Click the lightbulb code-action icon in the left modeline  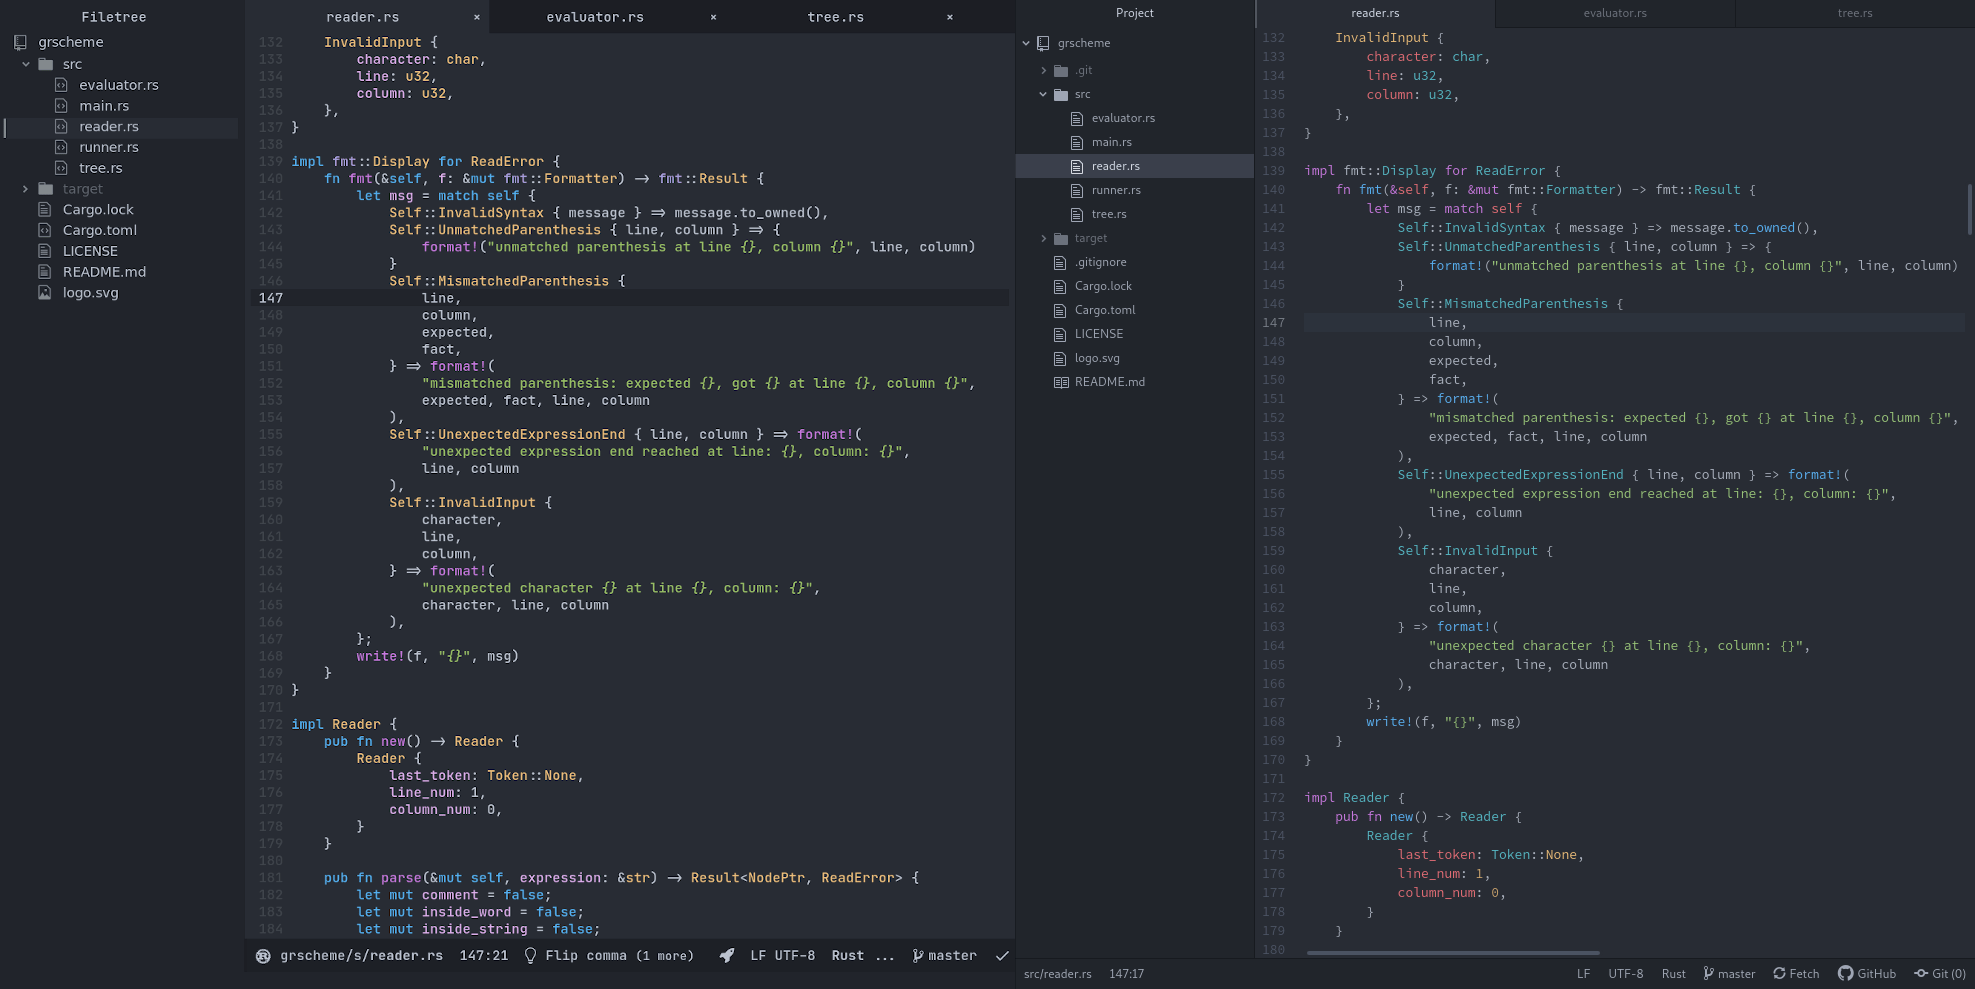(x=530, y=956)
